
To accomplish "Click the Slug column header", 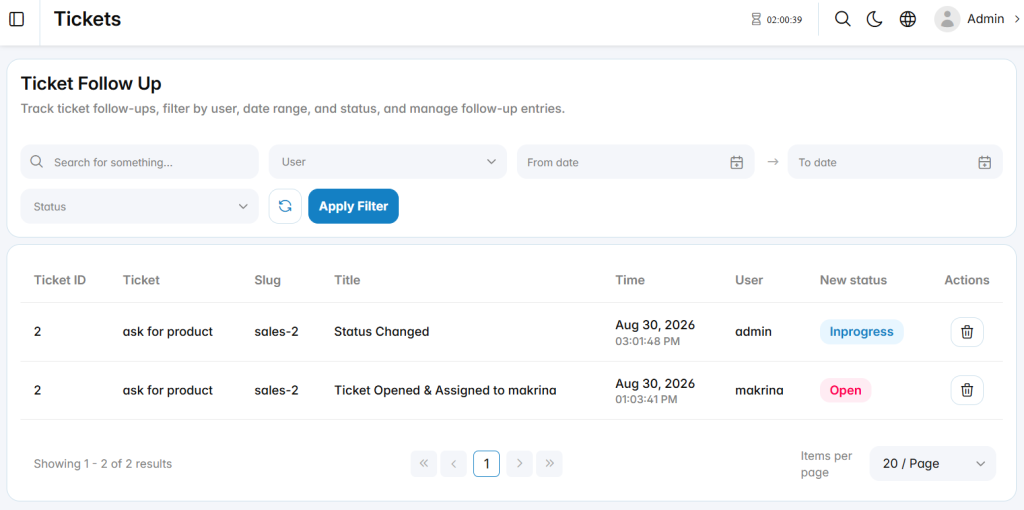I will [268, 280].
